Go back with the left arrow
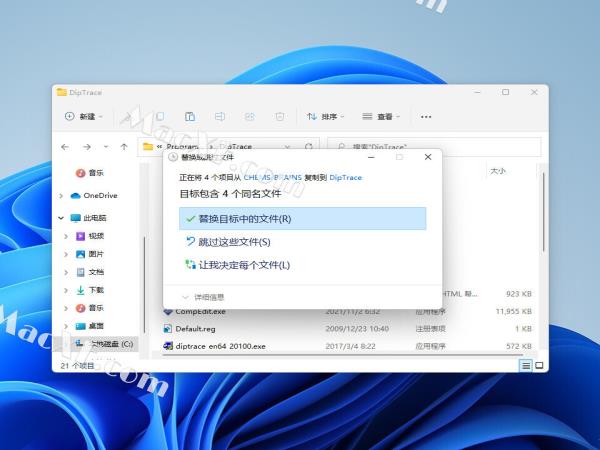The height and width of the screenshot is (450, 600). tap(65, 147)
